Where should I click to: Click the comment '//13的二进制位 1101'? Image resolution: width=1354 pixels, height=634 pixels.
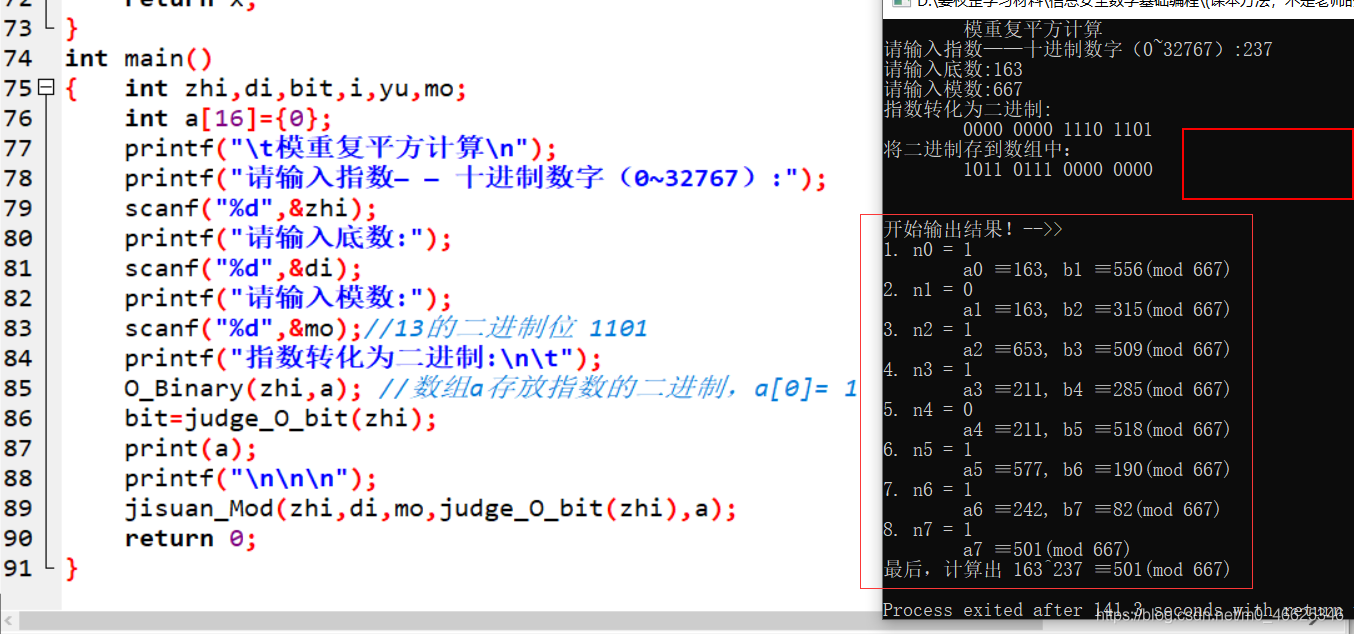coord(505,328)
